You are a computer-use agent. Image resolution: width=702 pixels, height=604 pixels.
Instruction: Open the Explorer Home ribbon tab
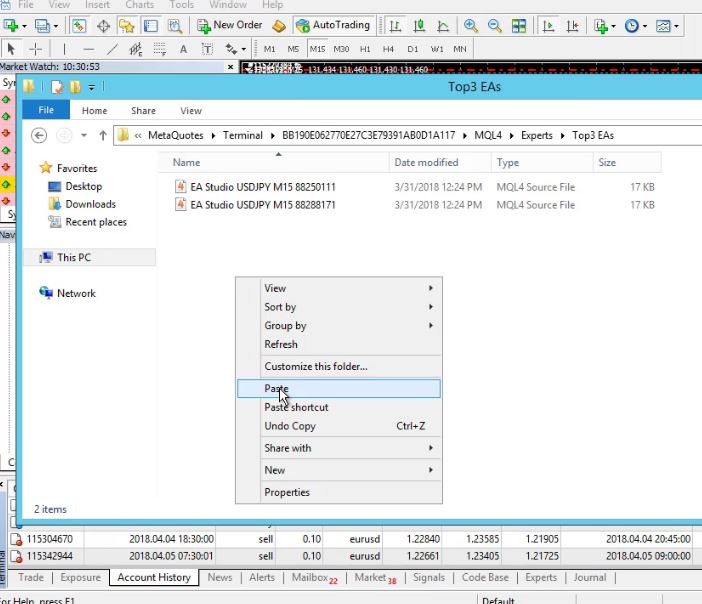(94, 111)
